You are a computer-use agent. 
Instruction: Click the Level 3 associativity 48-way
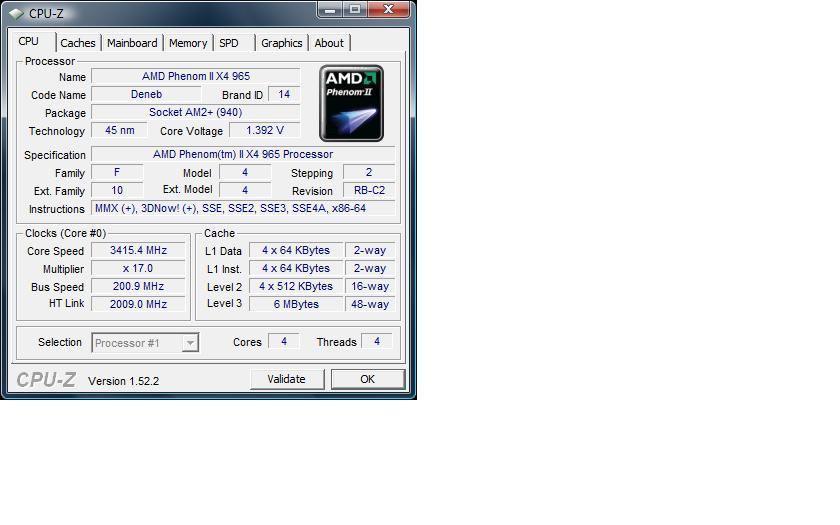click(370, 304)
